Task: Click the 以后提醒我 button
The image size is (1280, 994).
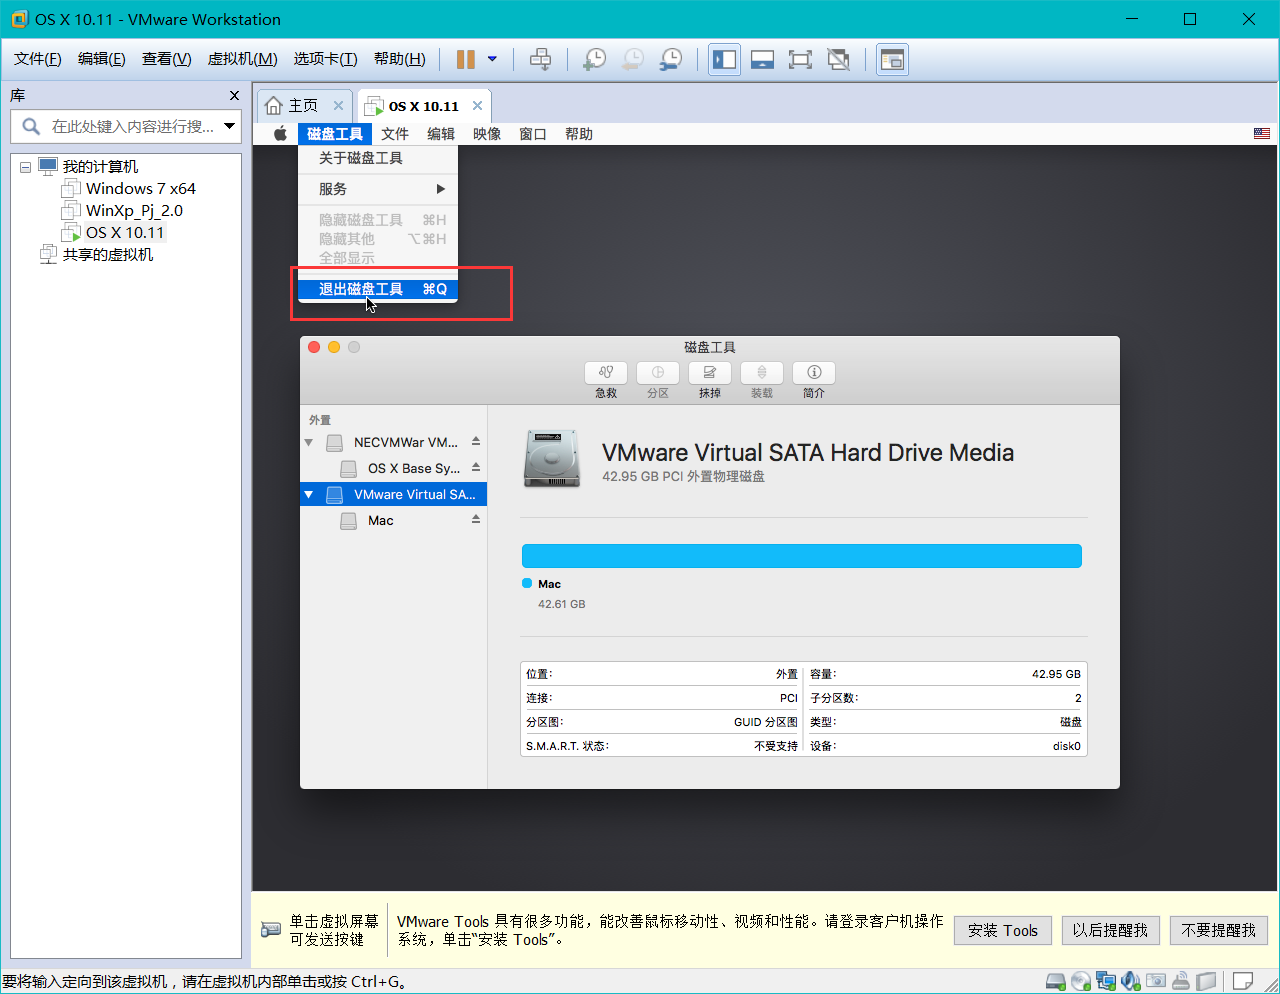Action: [1110, 930]
